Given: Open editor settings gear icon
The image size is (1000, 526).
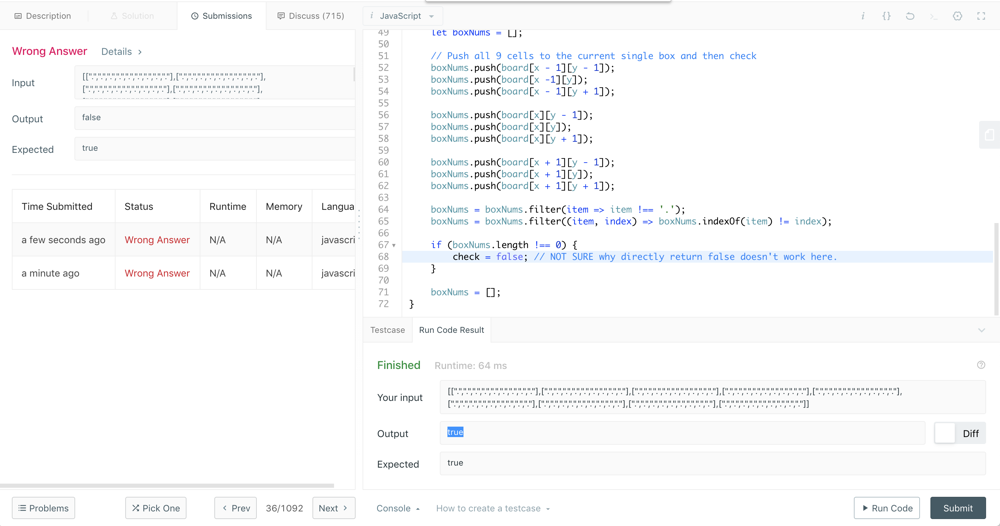Looking at the screenshot, I should click(x=957, y=16).
